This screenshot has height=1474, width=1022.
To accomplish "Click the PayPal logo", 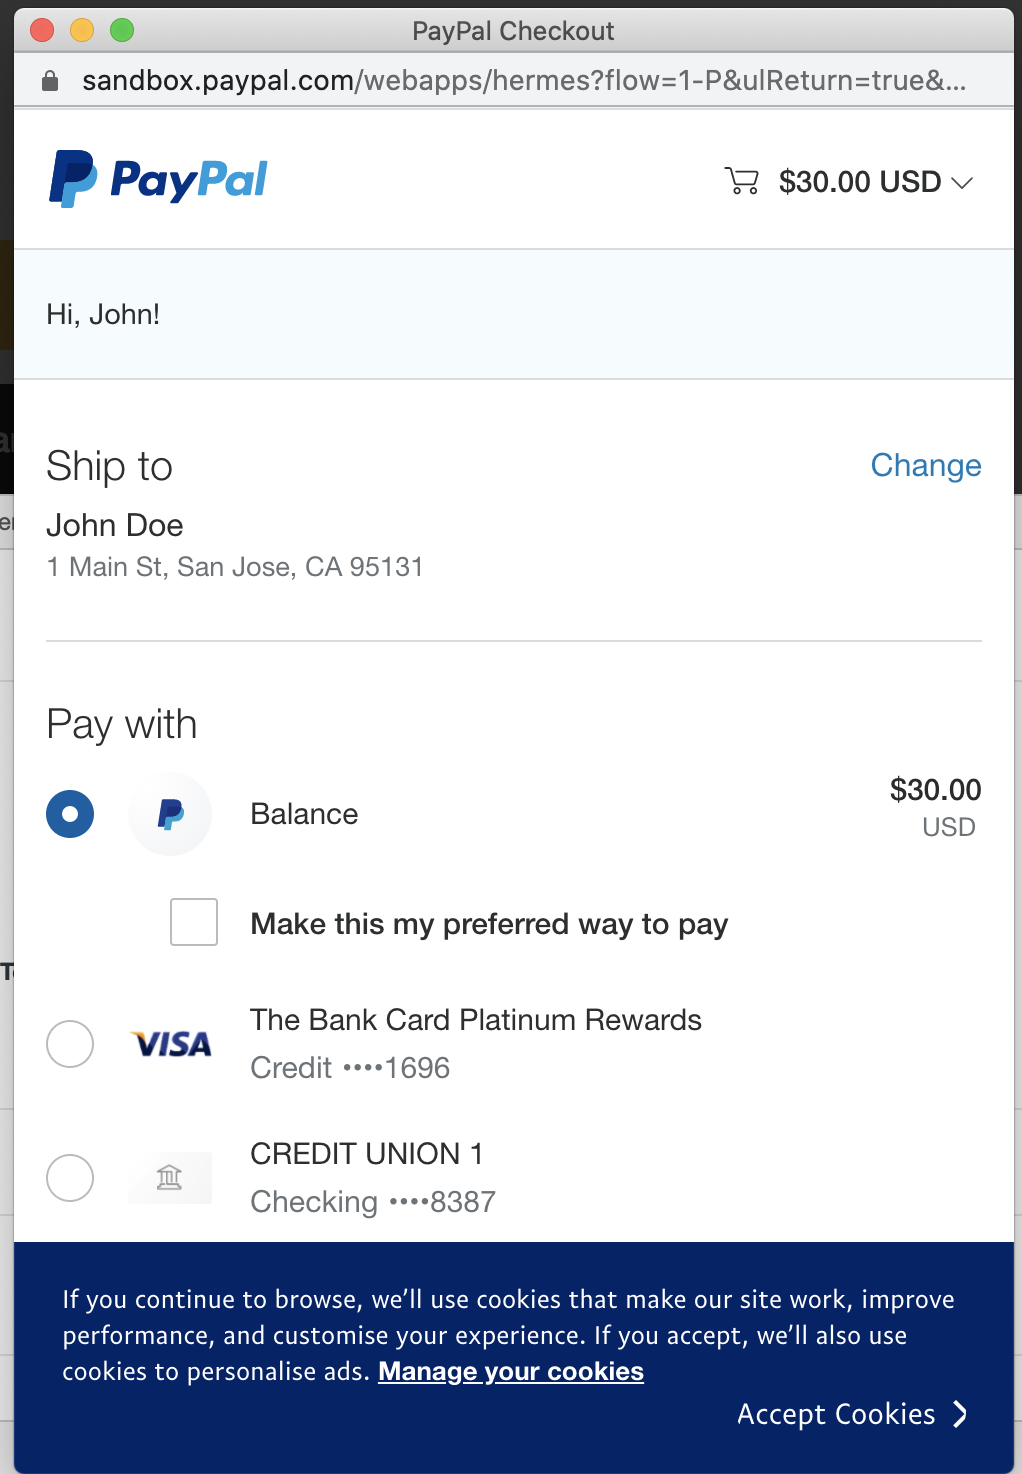I will point(159,180).
